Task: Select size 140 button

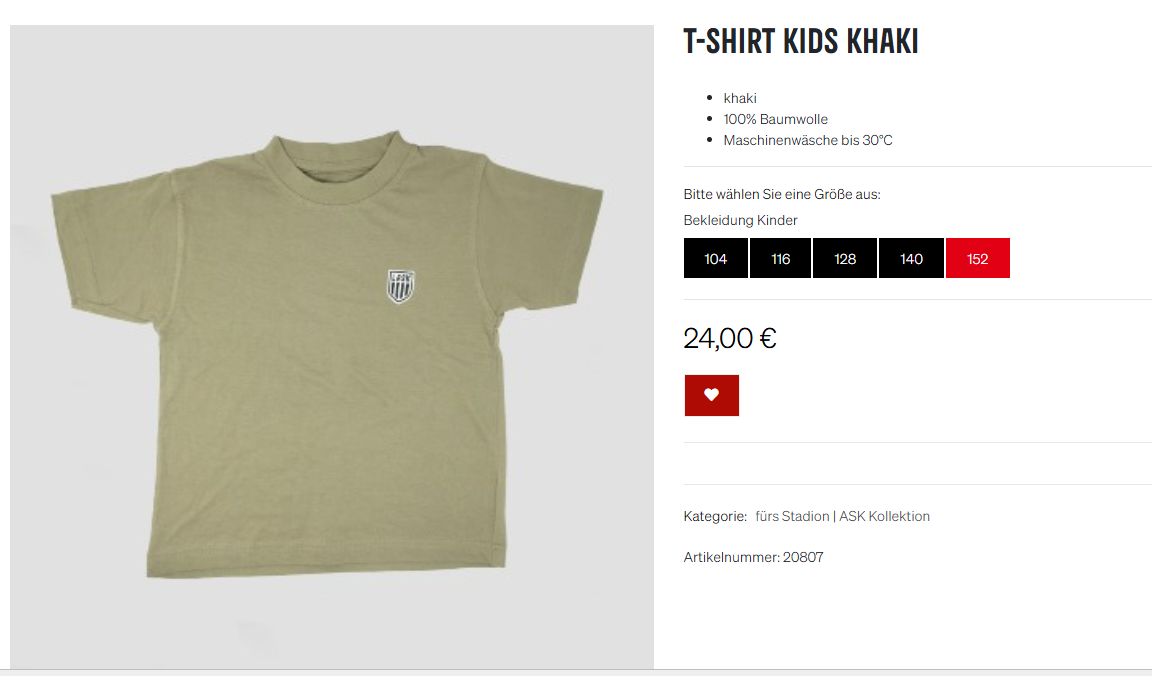Action: [911, 258]
